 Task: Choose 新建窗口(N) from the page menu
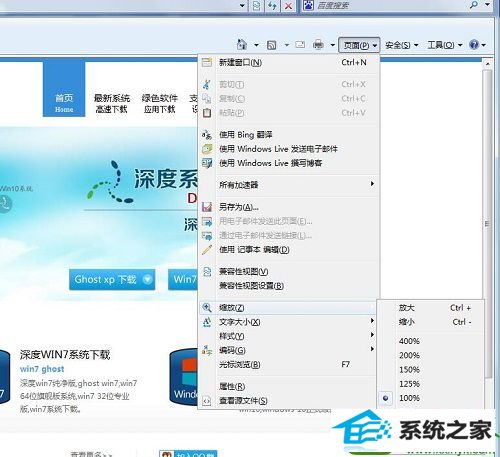click(289, 62)
